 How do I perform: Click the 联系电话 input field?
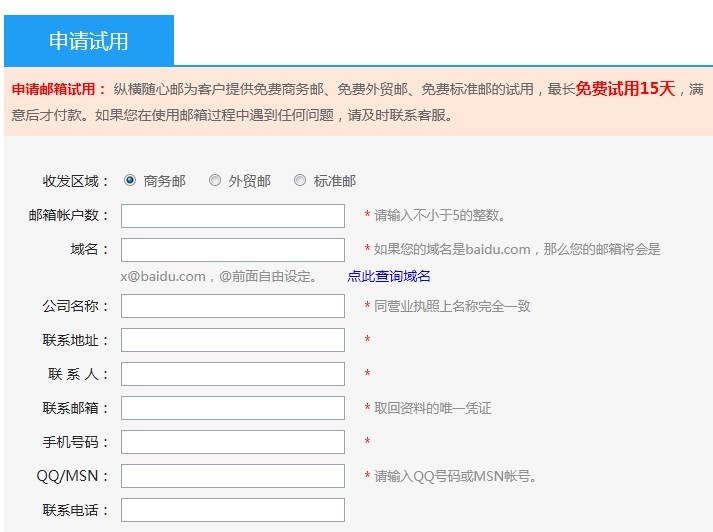232,510
